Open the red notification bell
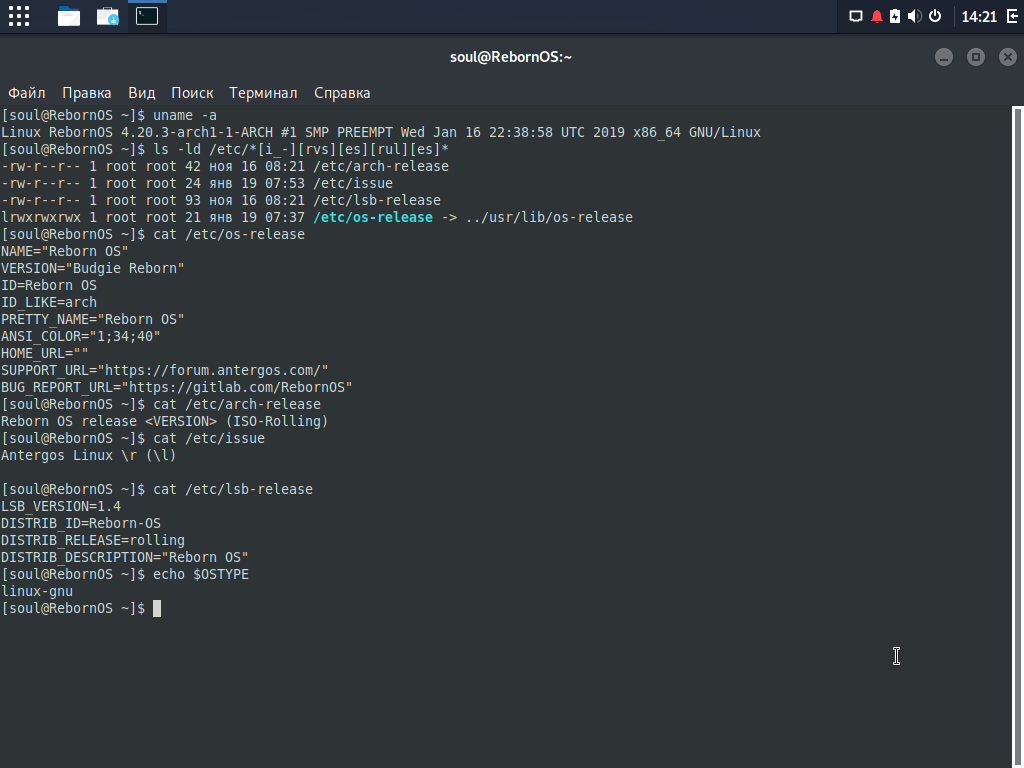1024x768 pixels. coord(876,16)
